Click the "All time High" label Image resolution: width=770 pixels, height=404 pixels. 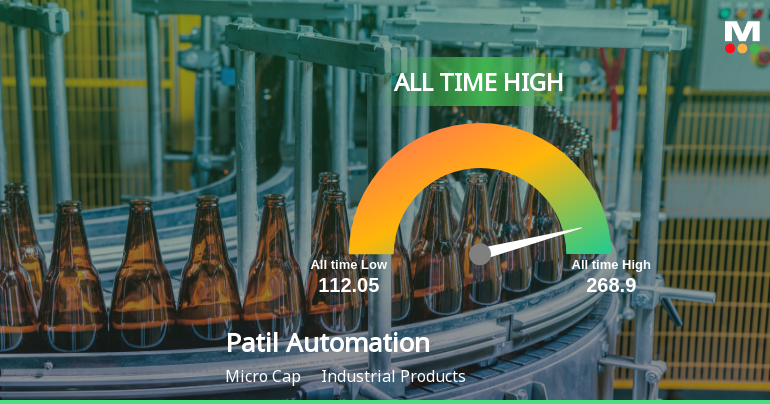tap(611, 265)
